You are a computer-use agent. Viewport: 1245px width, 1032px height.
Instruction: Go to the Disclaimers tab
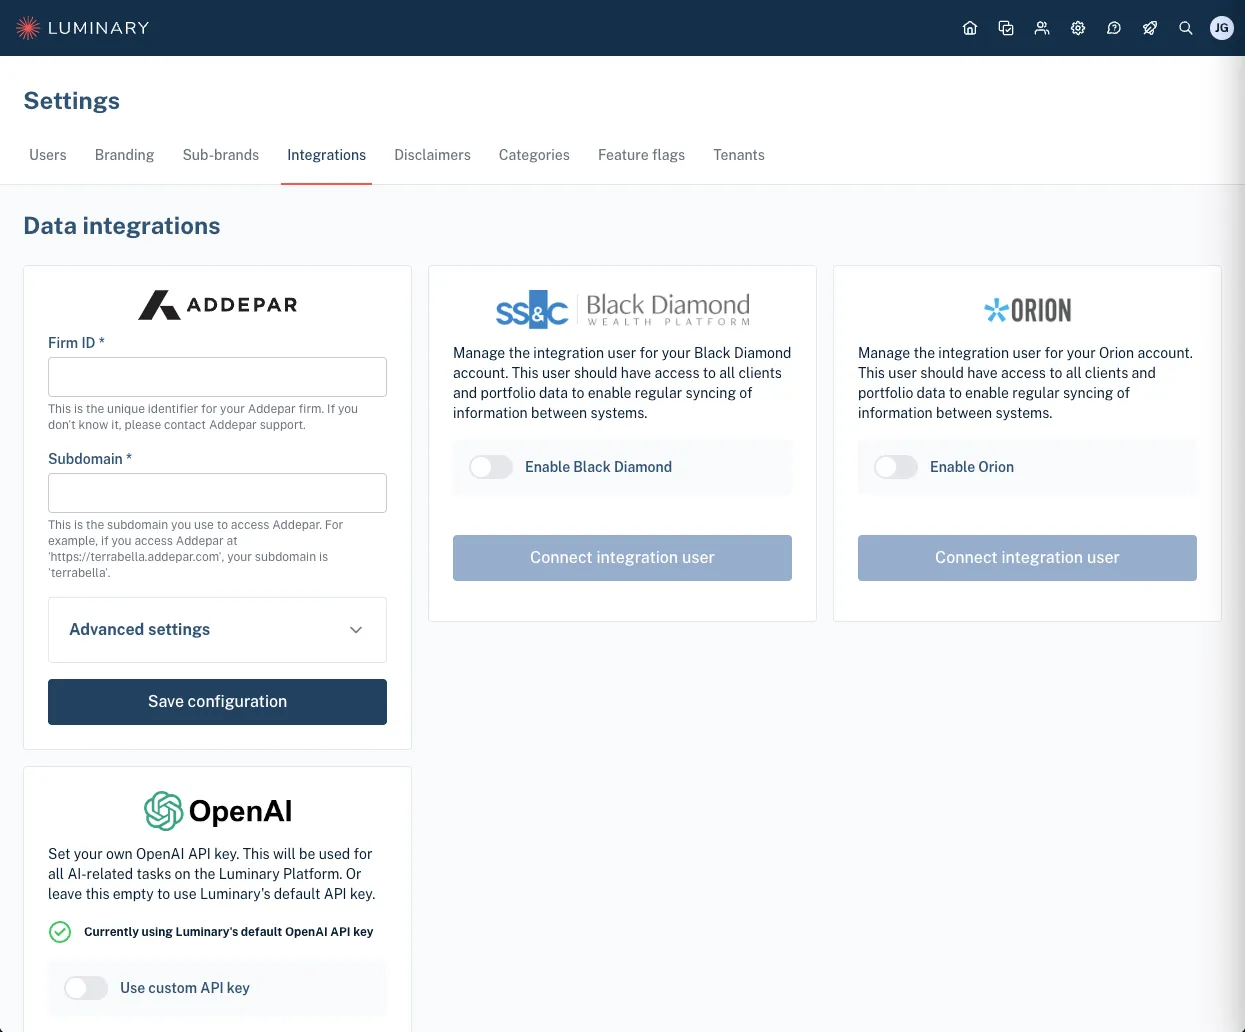click(432, 155)
